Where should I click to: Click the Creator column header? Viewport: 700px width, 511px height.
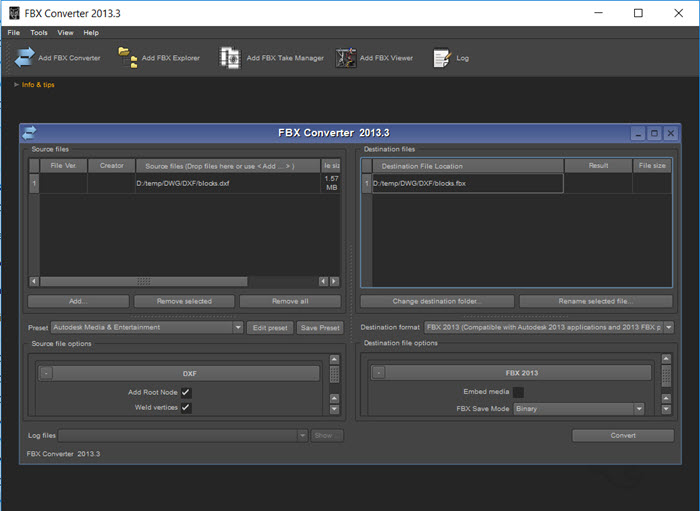[112, 166]
